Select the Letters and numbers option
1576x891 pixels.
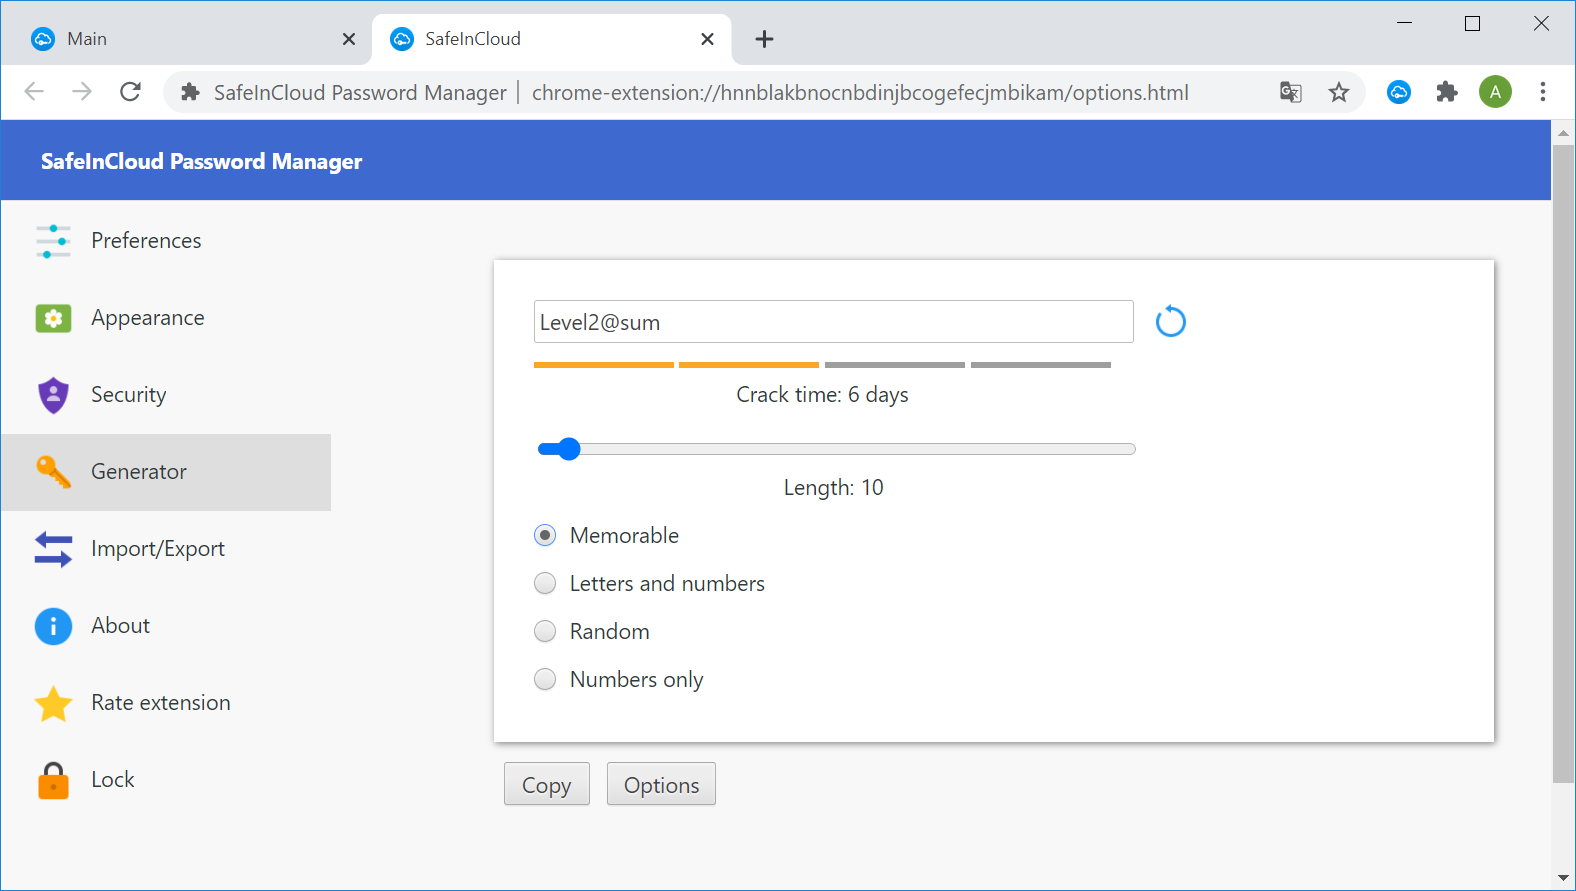[545, 584]
